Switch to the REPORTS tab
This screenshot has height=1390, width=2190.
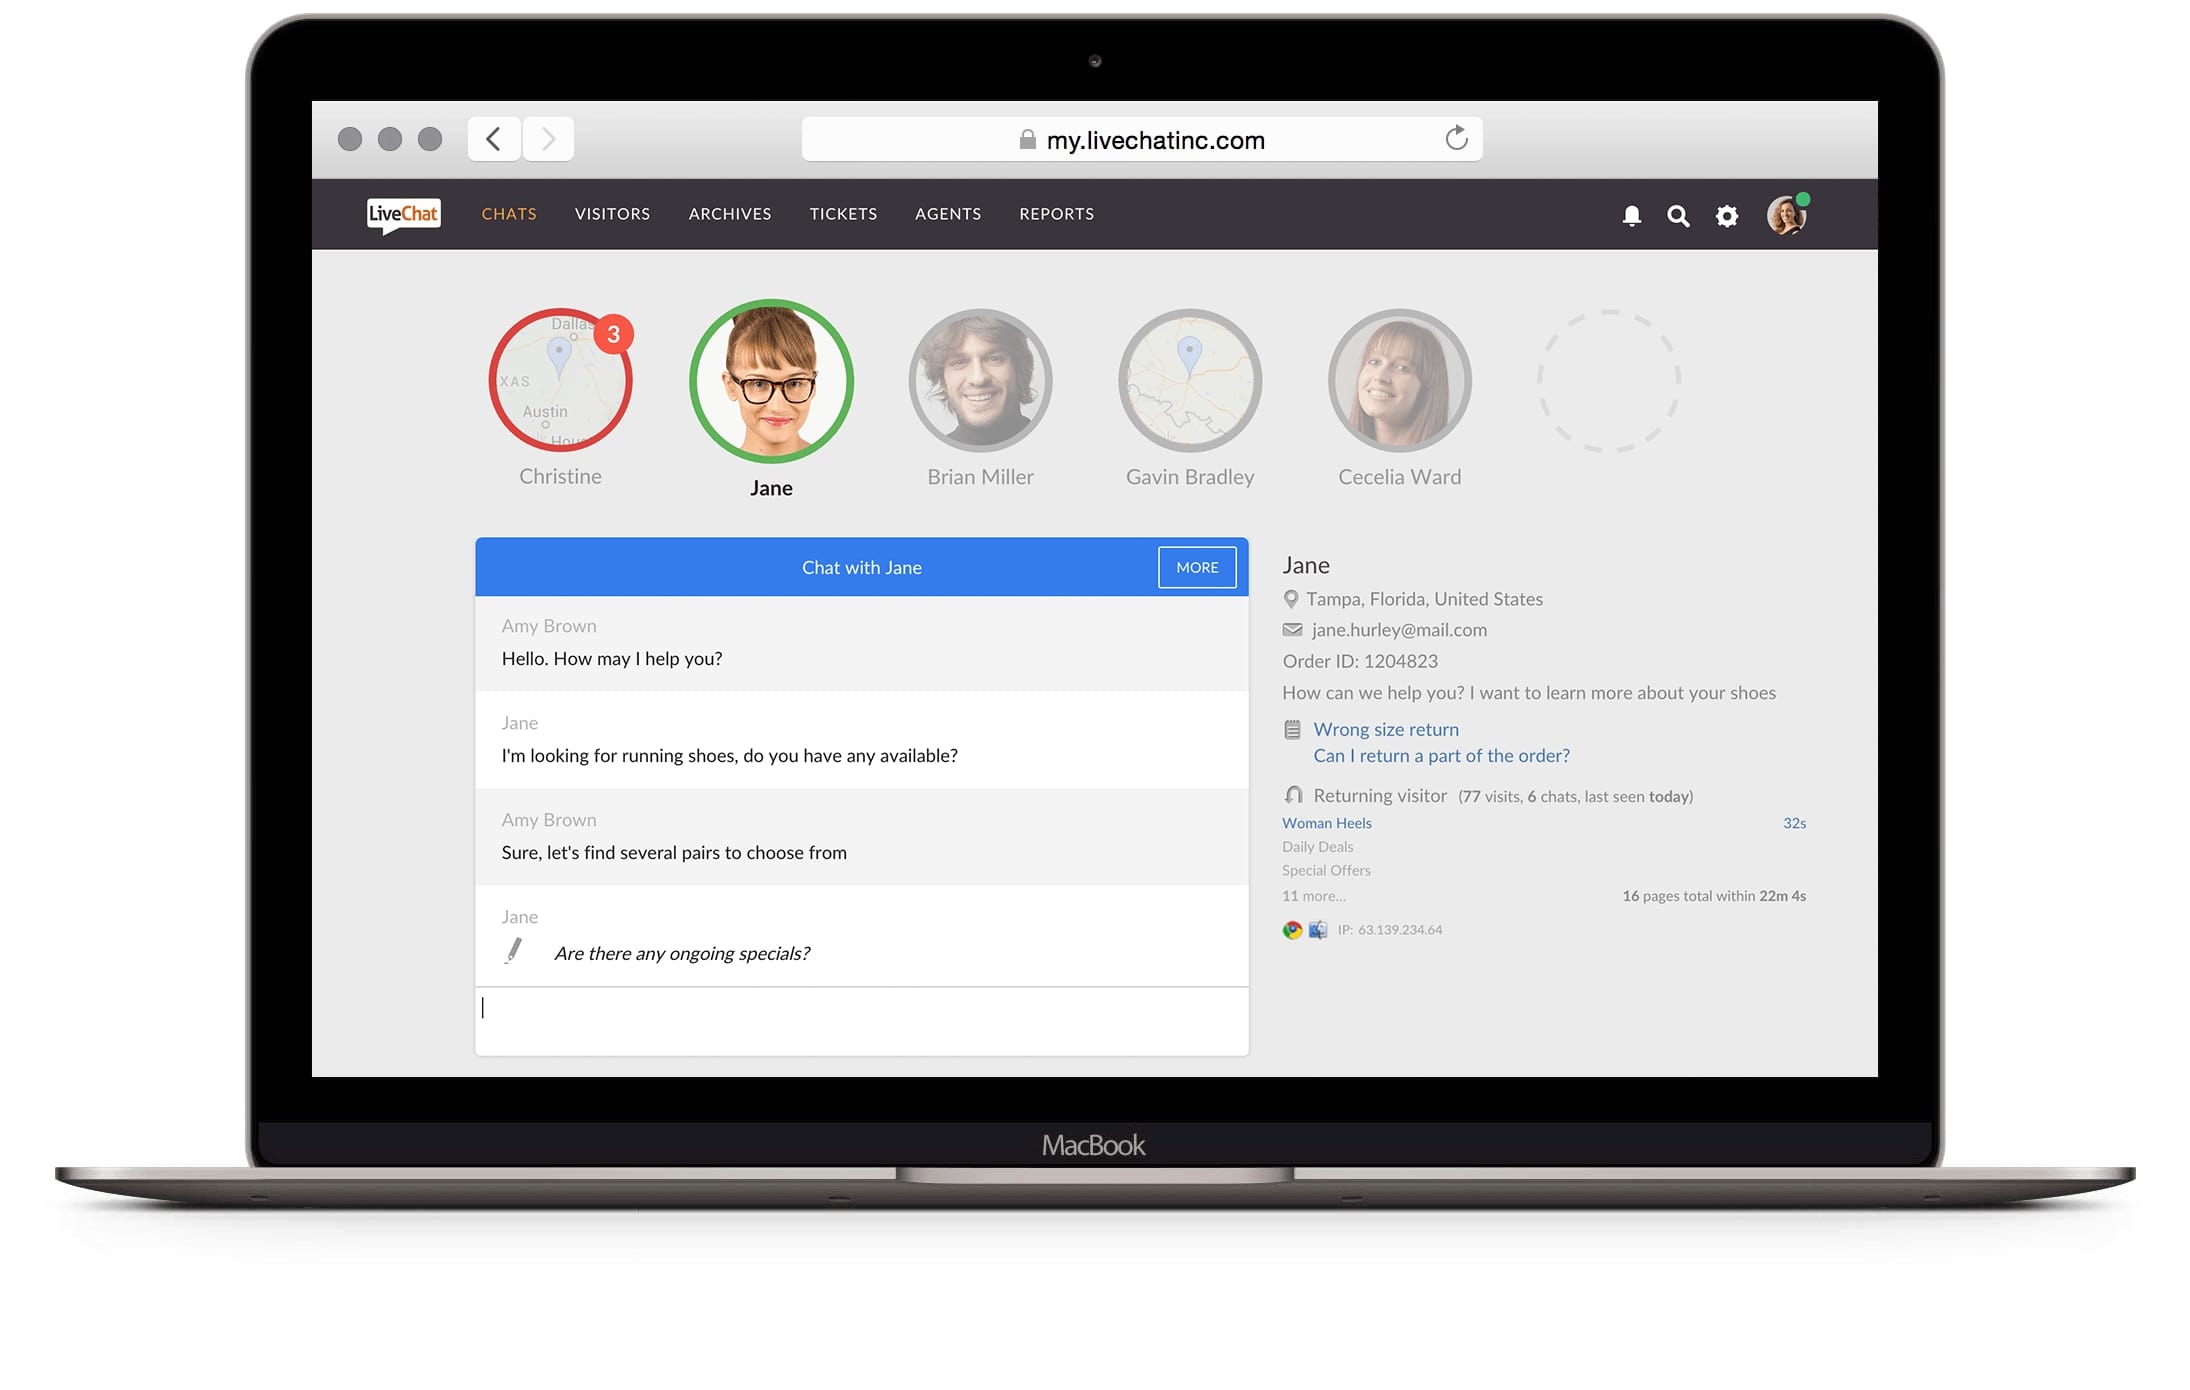[1055, 214]
